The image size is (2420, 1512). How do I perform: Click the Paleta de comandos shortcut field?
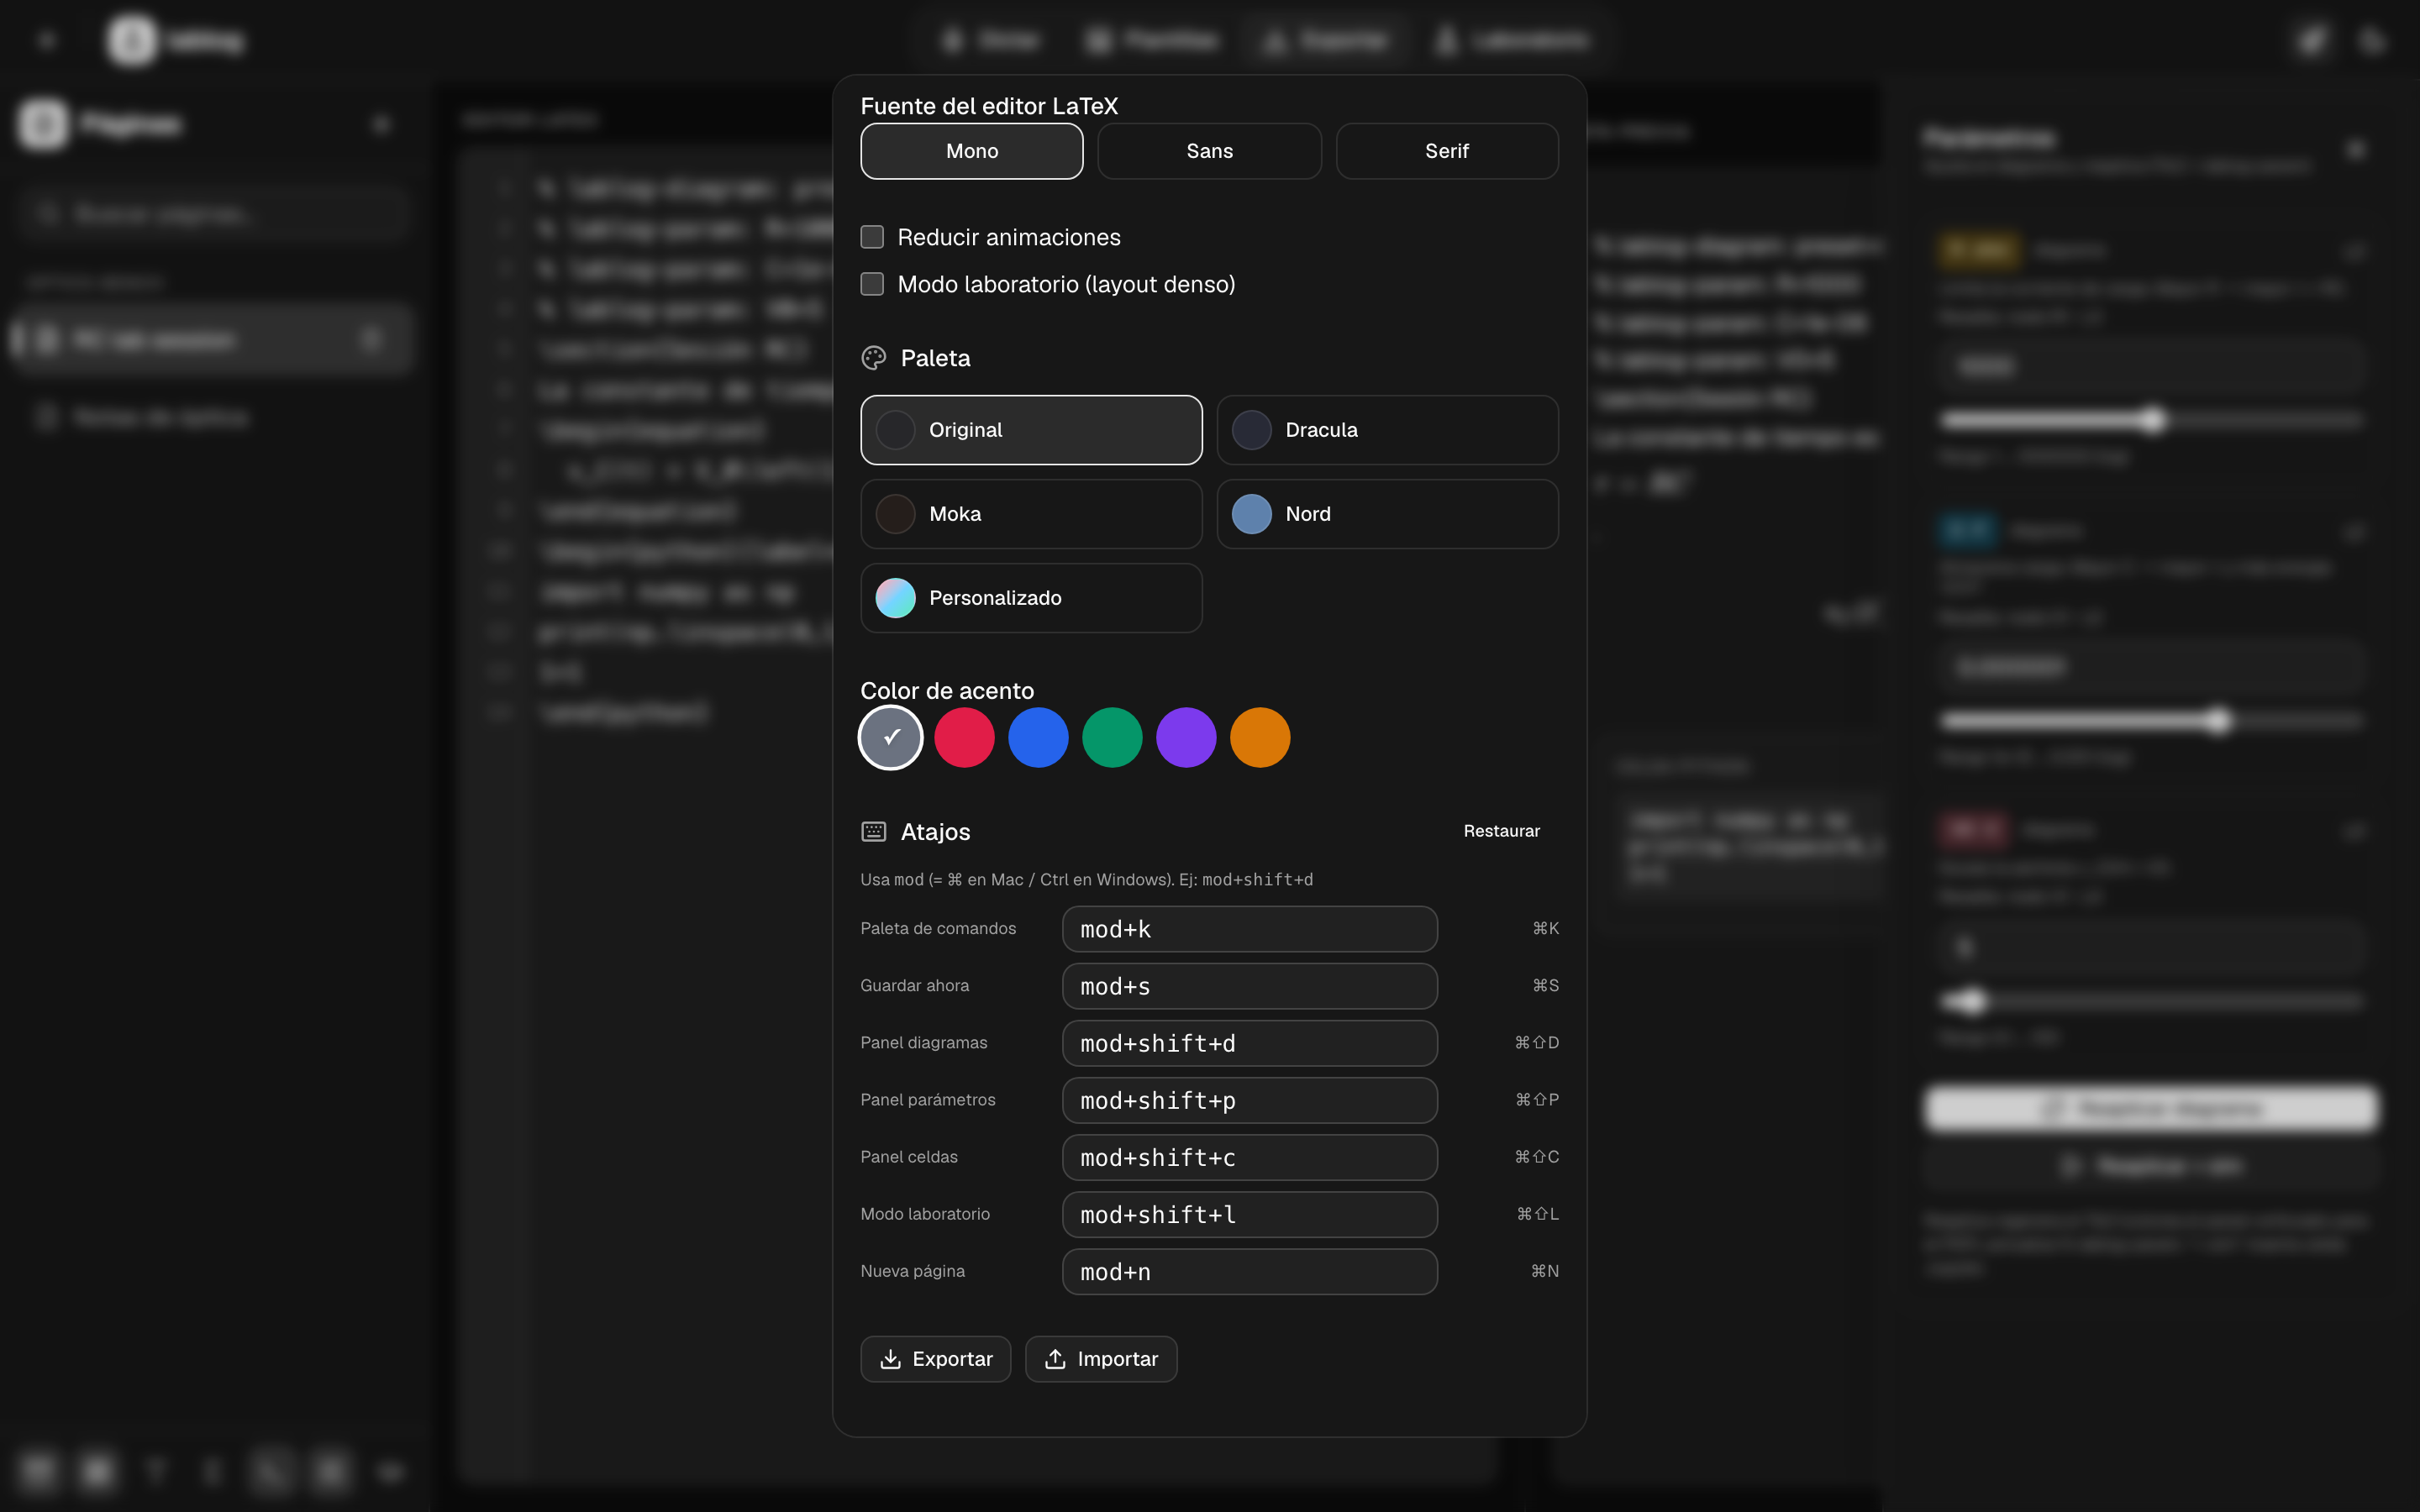click(x=1249, y=929)
